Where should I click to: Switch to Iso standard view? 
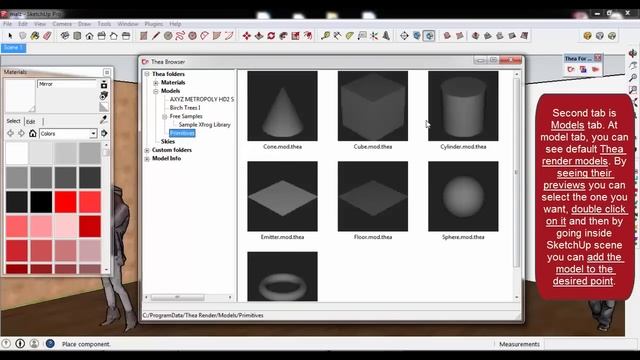coord(65,36)
